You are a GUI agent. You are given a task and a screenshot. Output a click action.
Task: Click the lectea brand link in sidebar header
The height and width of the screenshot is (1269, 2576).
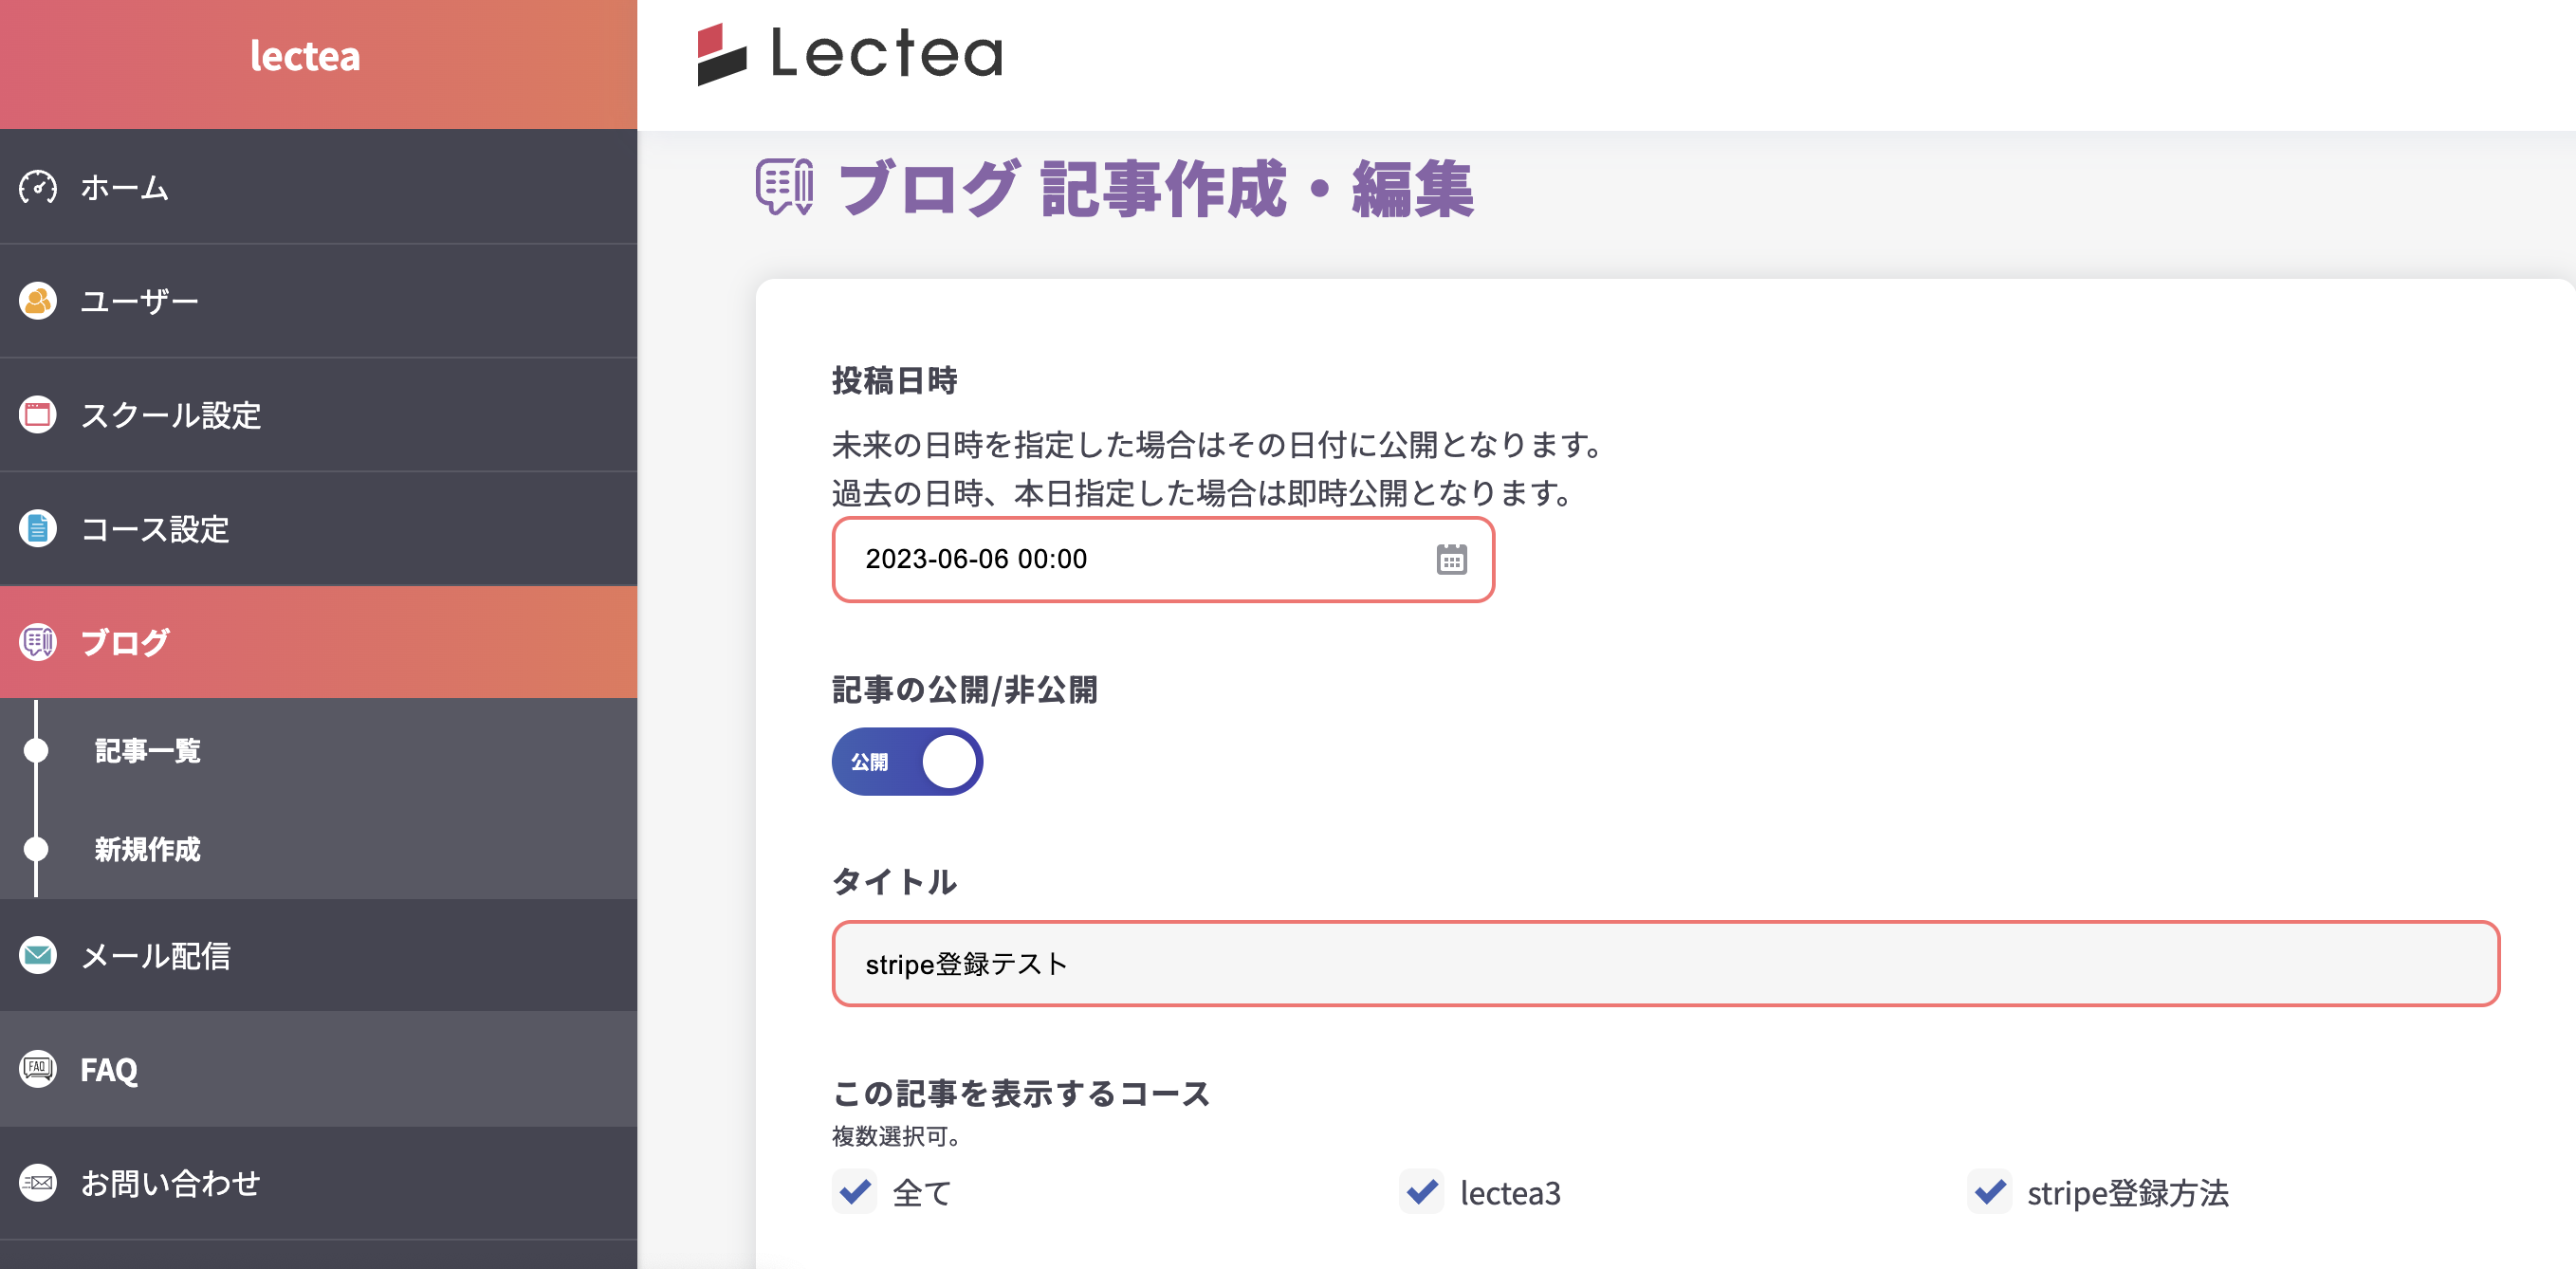pos(305,56)
